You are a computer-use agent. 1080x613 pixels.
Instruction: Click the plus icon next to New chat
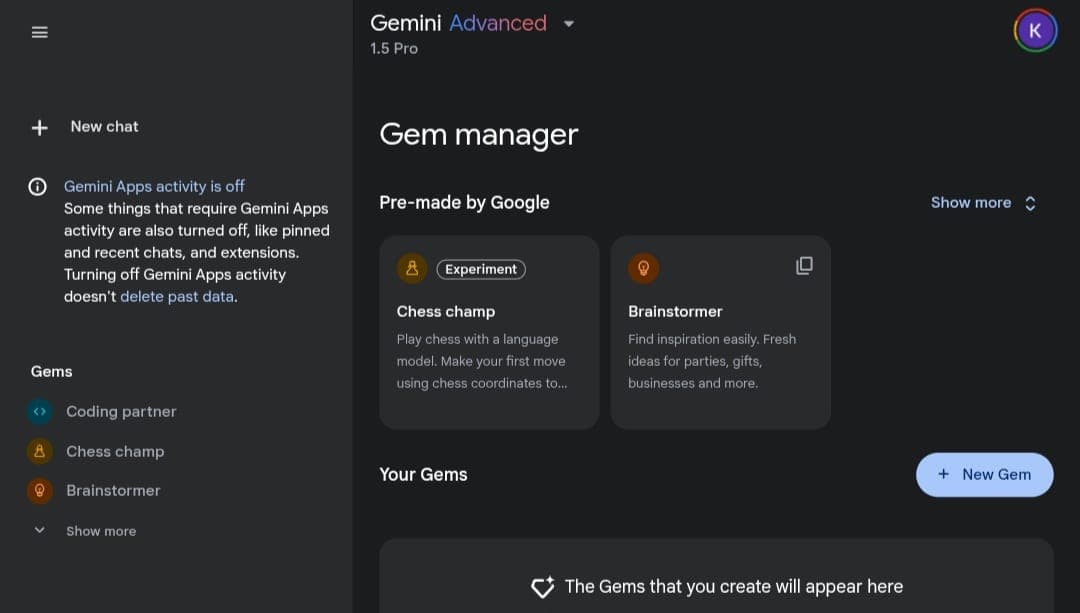39,127
